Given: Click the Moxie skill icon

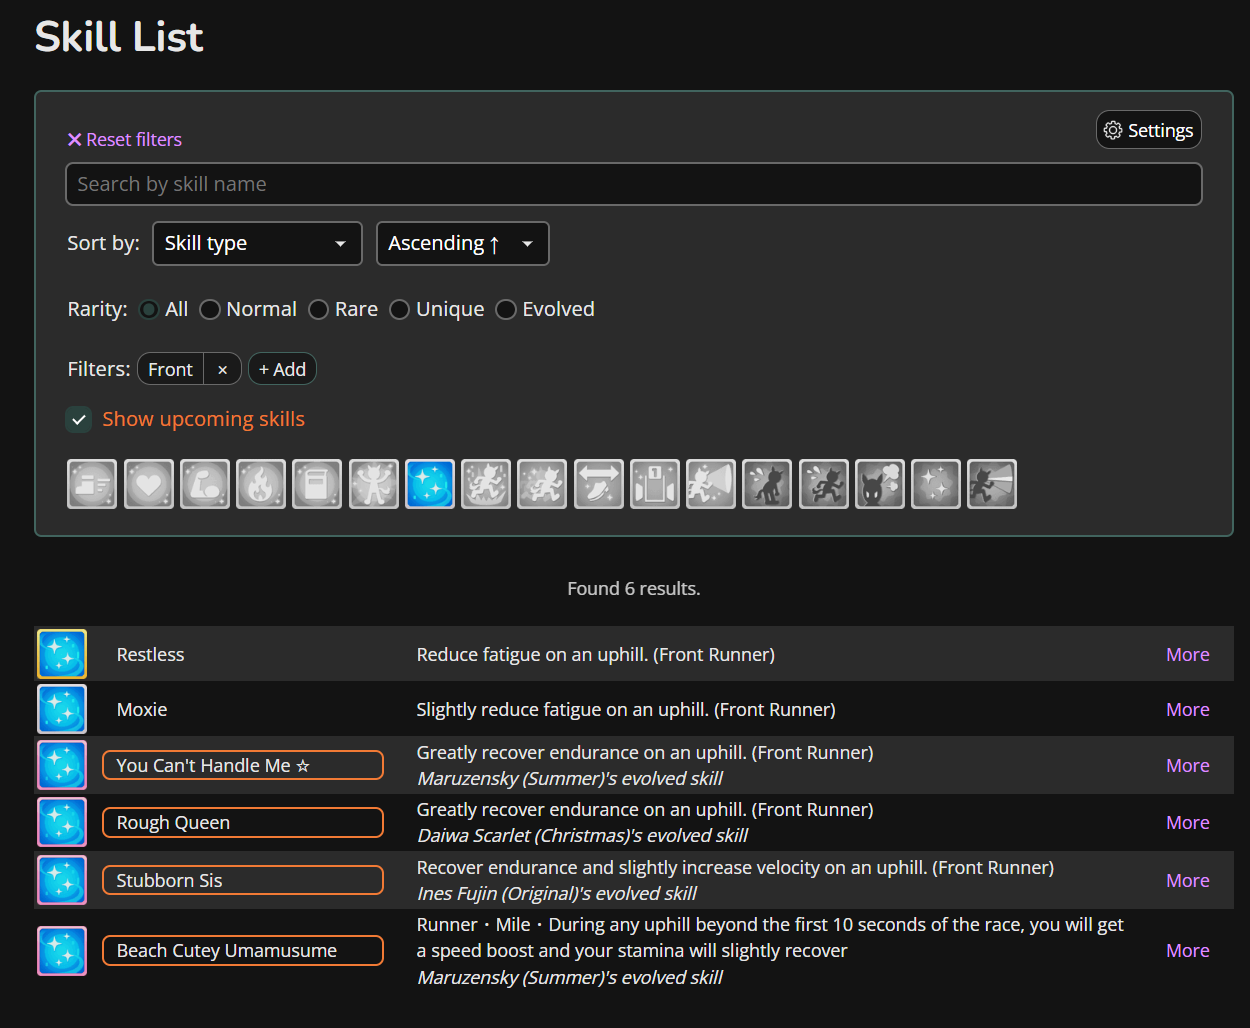Looking at the screenshot, I should 62,709.
